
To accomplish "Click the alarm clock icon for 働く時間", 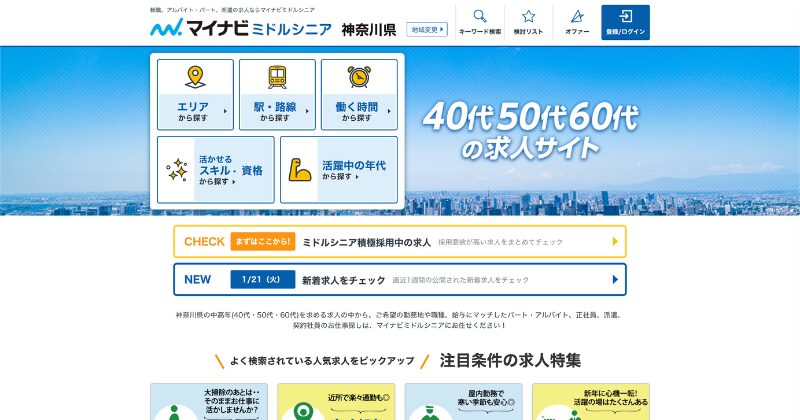I will (x=359, y=77).
